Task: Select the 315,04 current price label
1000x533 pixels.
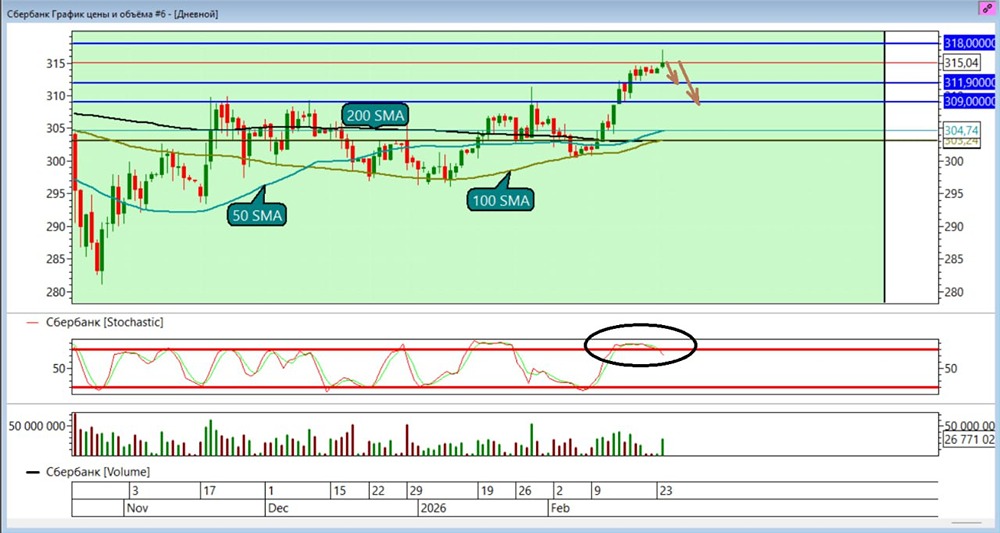Action: coord(960,62)
